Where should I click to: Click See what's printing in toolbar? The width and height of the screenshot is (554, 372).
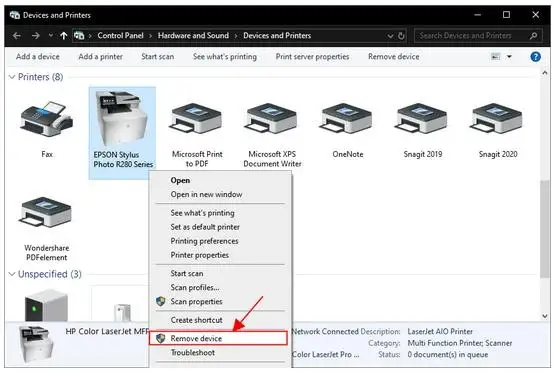pyautogui.click(x=225, y=57)
